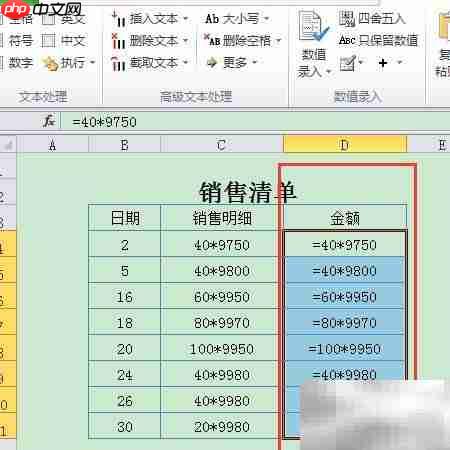Open the 删除文本 dropdown arrow

[185, 41]
